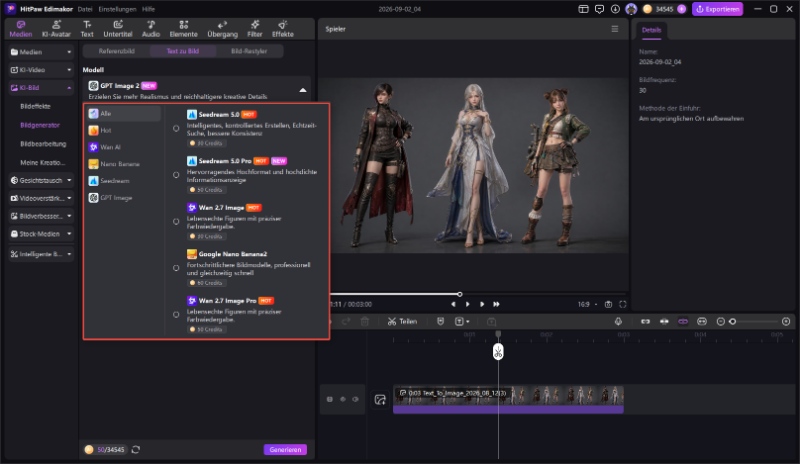
Task: Open the aspect ratio 16:9 dropdown
Action: coord(587,304)
